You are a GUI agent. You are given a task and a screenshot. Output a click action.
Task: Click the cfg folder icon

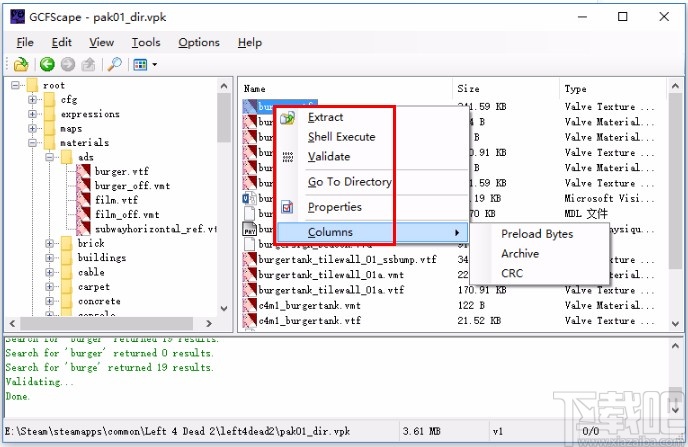(x=50, y=100)
